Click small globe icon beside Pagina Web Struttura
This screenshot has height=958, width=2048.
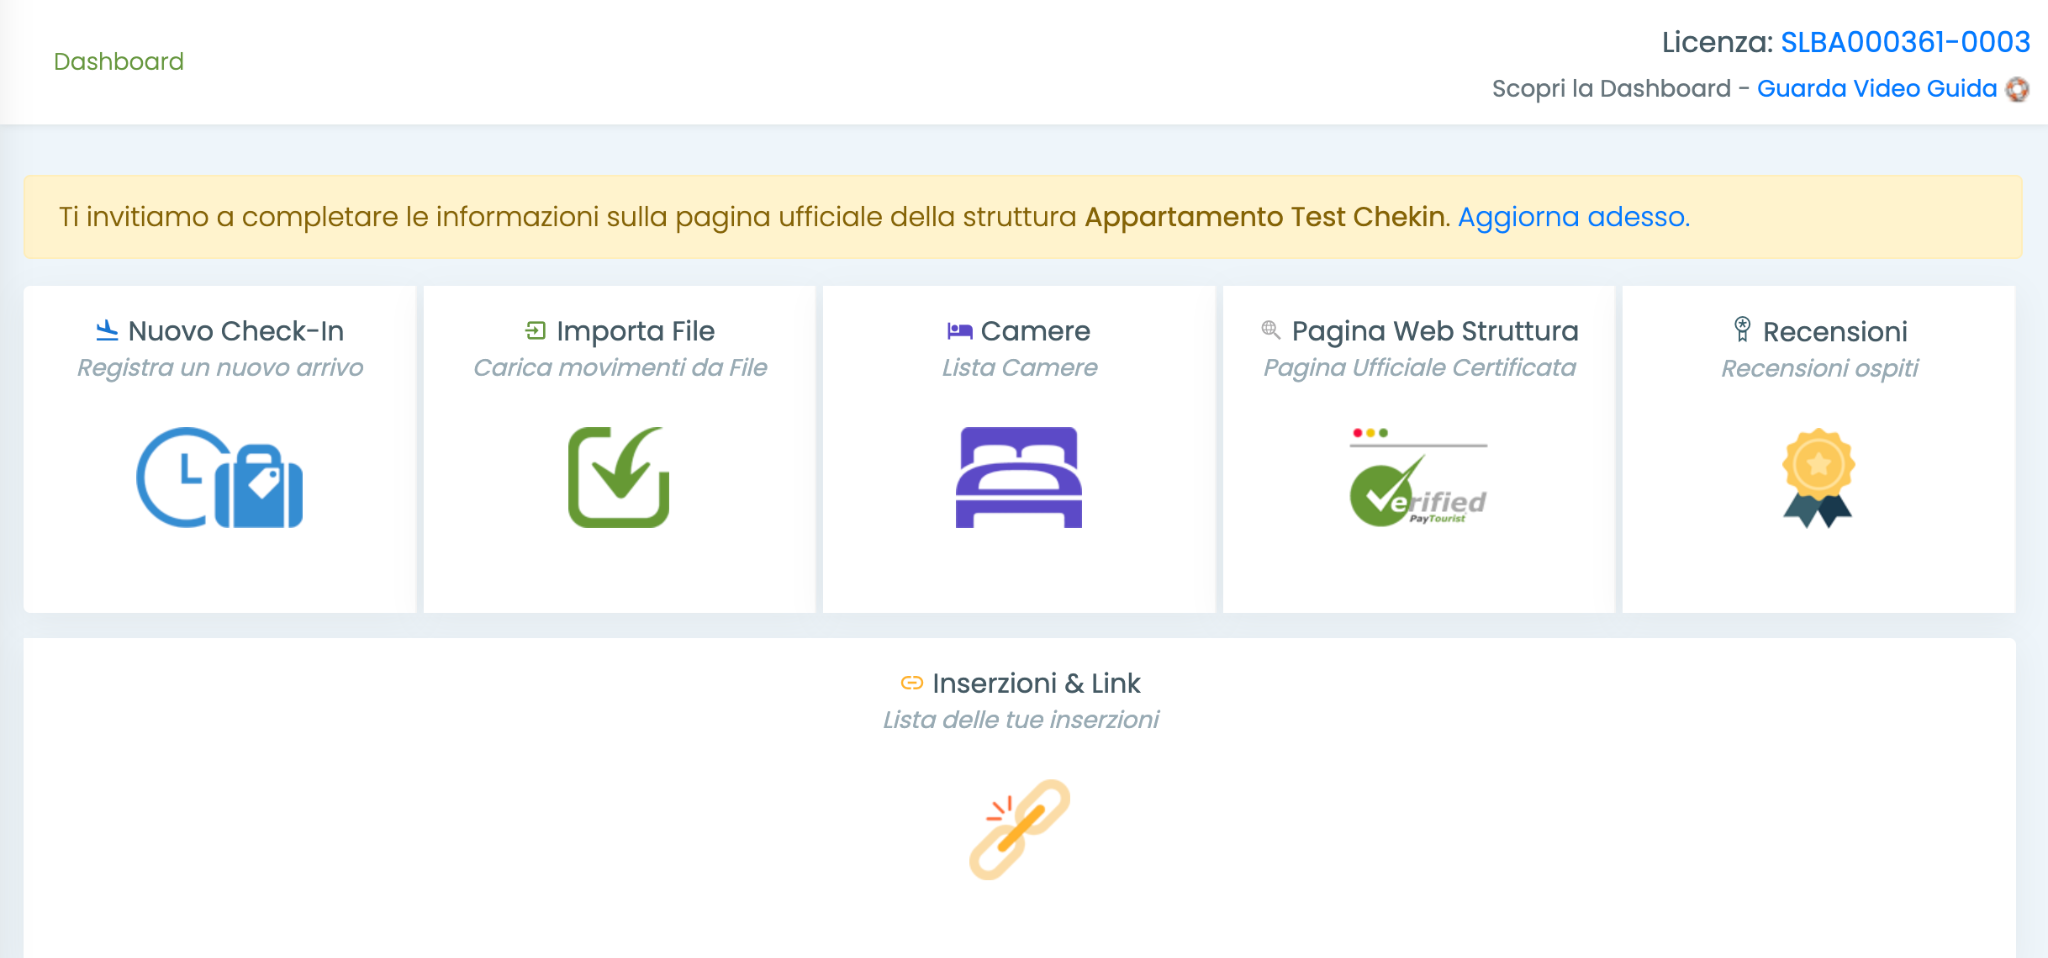(x=1271, y=330)
